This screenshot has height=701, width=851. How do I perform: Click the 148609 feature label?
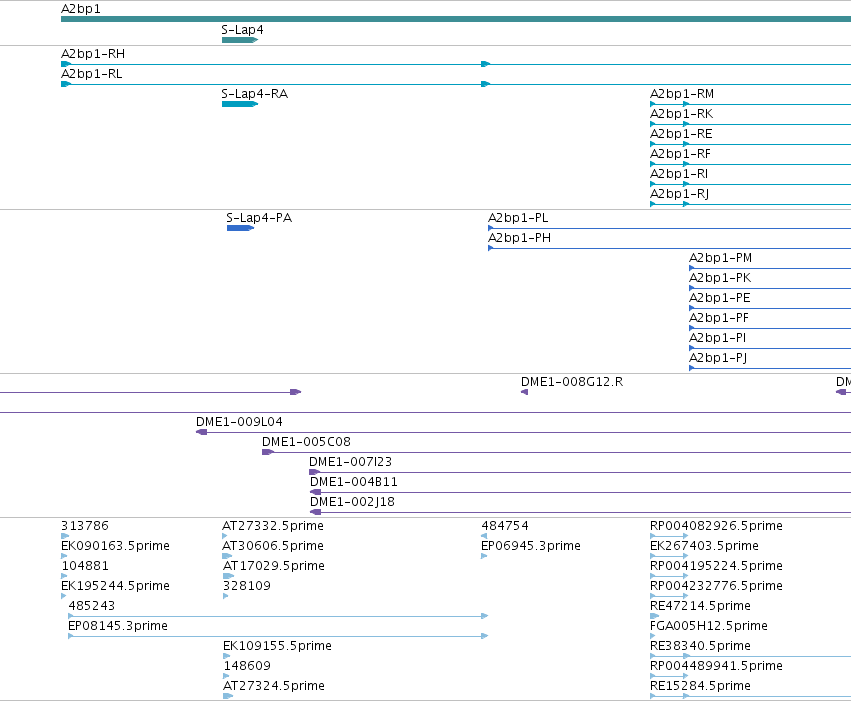(246, 667)
